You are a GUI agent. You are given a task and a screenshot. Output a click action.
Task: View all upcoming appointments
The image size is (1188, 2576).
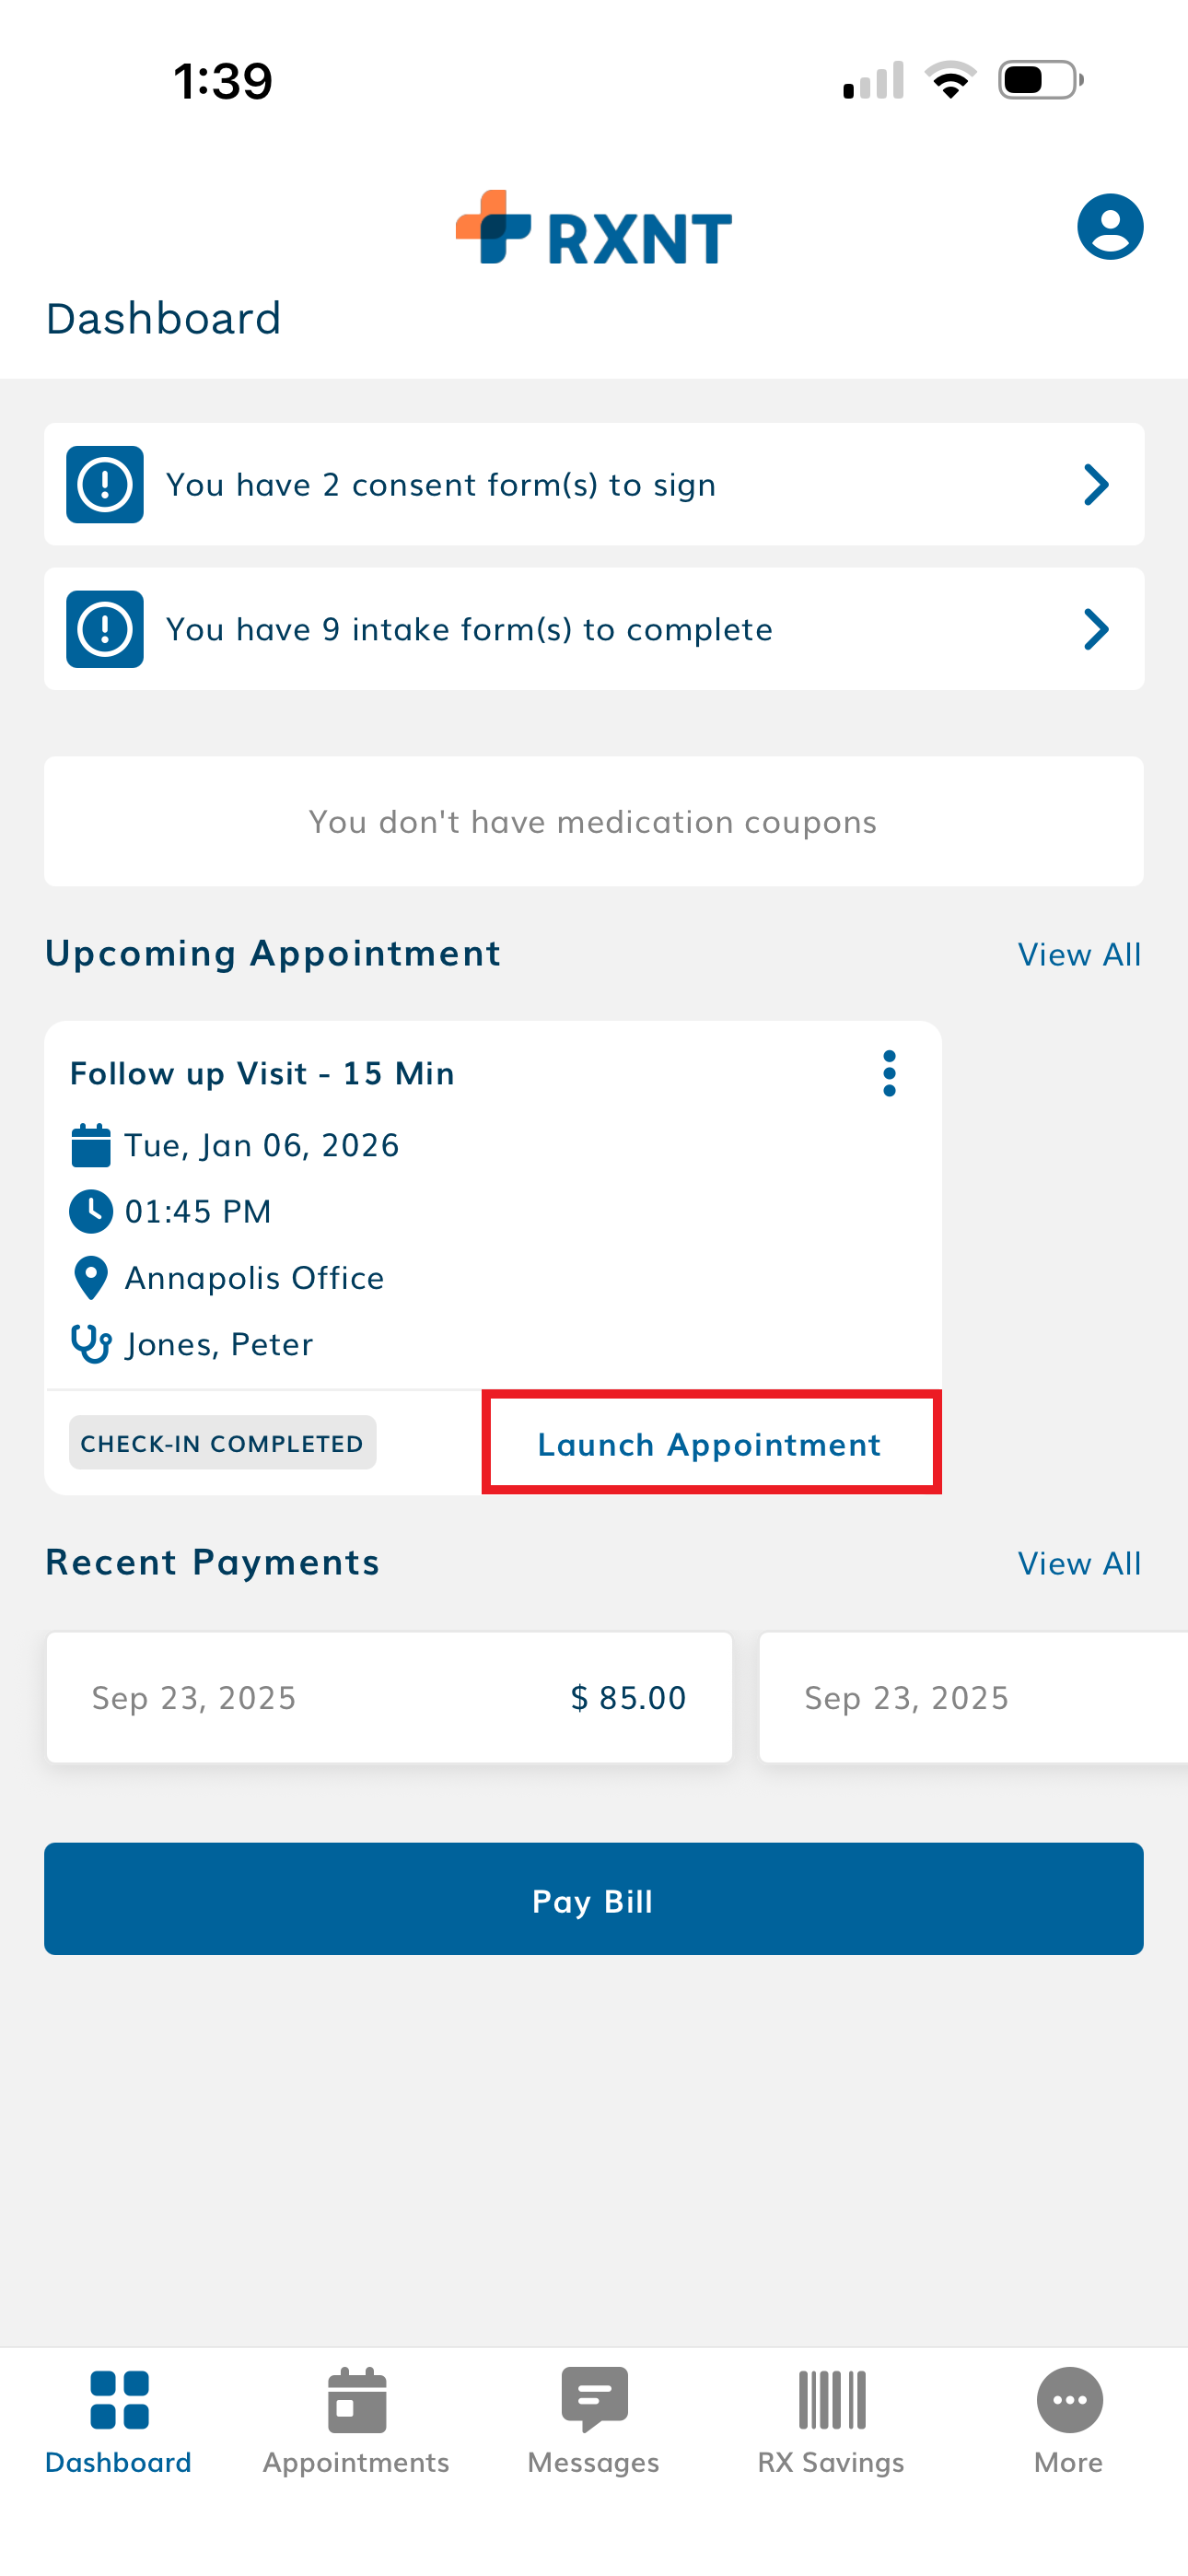tap(1079, 955)
